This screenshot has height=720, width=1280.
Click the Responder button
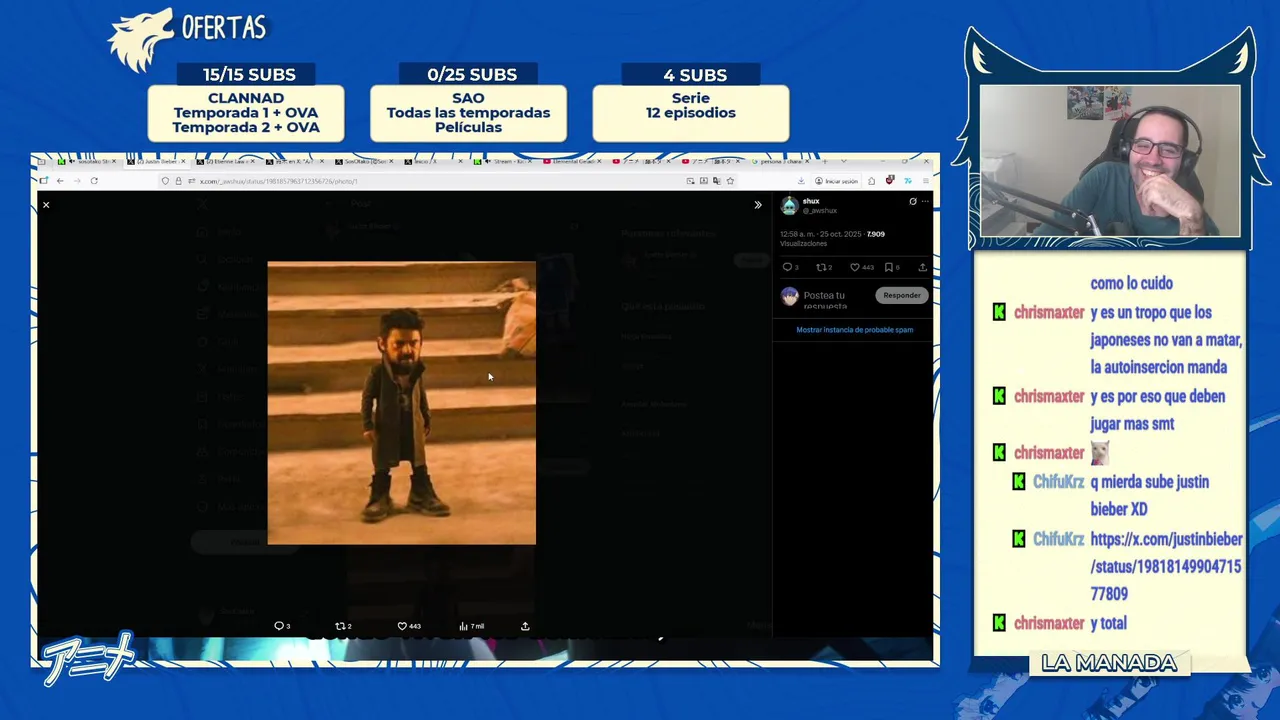[x=901, y=295]
